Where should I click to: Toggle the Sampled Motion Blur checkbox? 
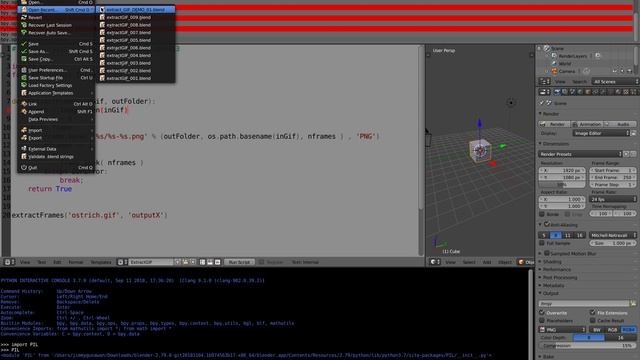pos(547,253)
